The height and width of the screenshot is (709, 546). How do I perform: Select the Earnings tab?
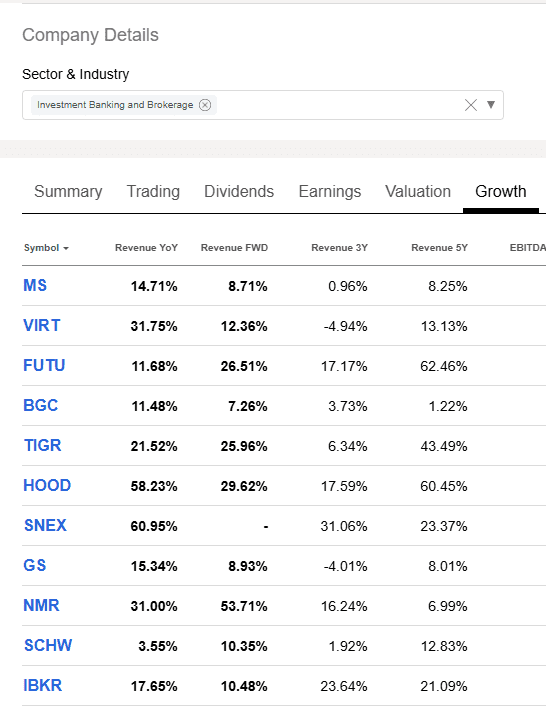click(330, 192)
